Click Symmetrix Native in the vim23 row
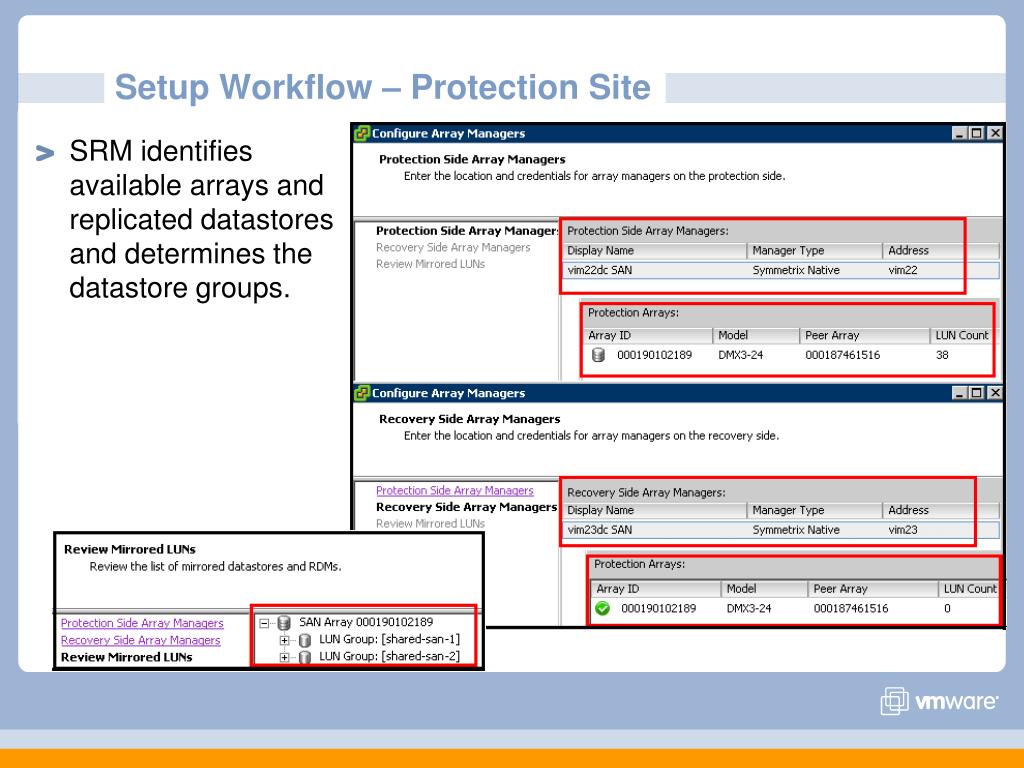Viewport: 1024px width, 768px height. [795, 530]
